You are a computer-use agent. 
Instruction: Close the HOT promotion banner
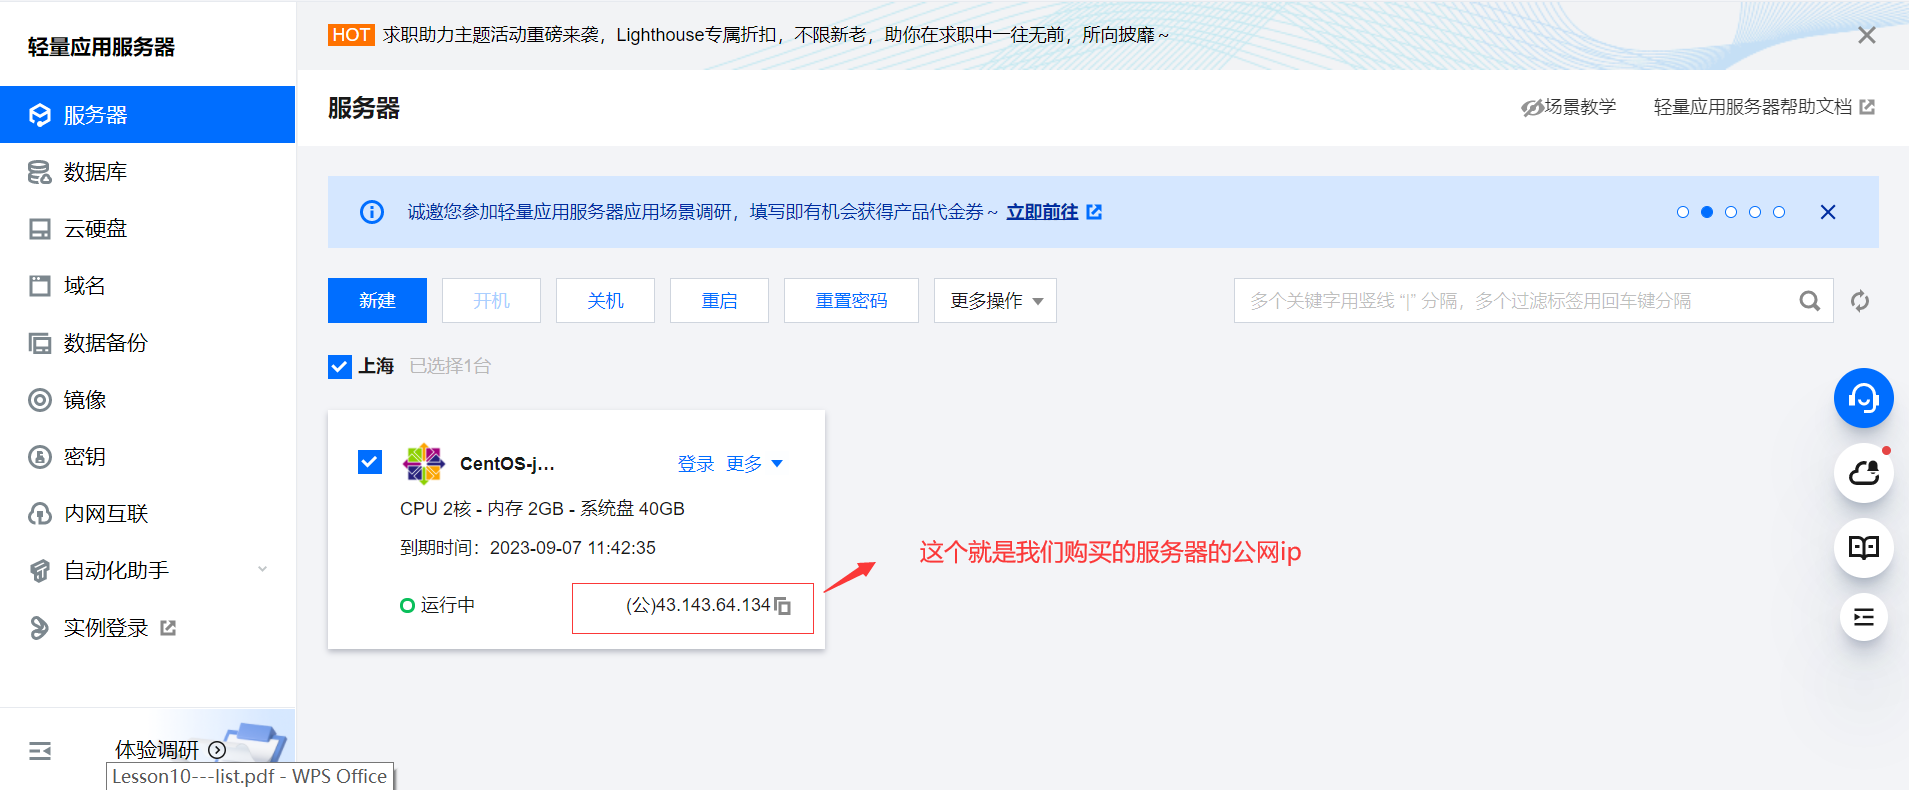click(x=1866, y=35)
